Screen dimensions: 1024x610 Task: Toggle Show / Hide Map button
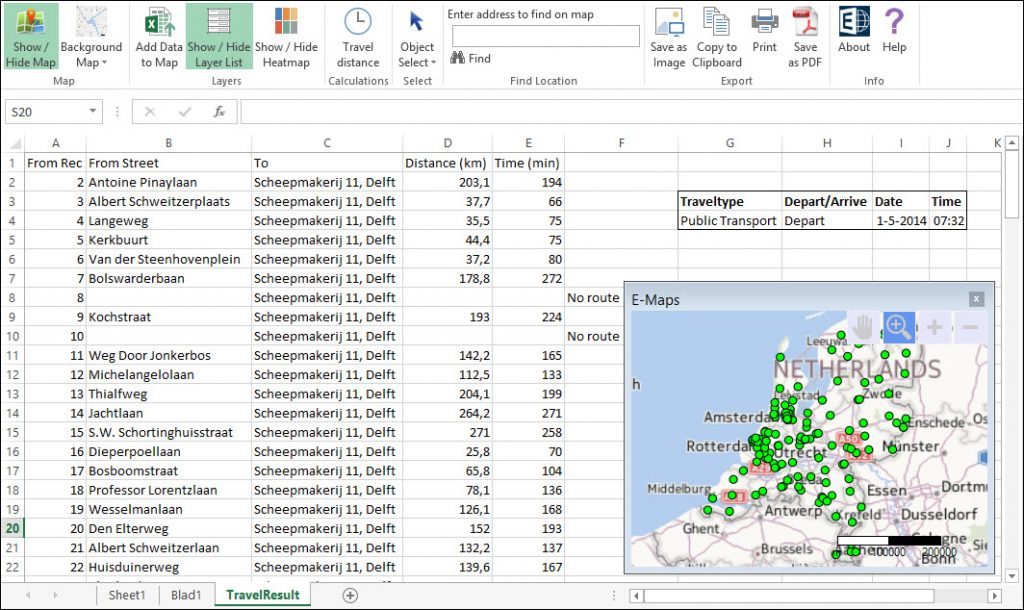[x=31, y=37]
